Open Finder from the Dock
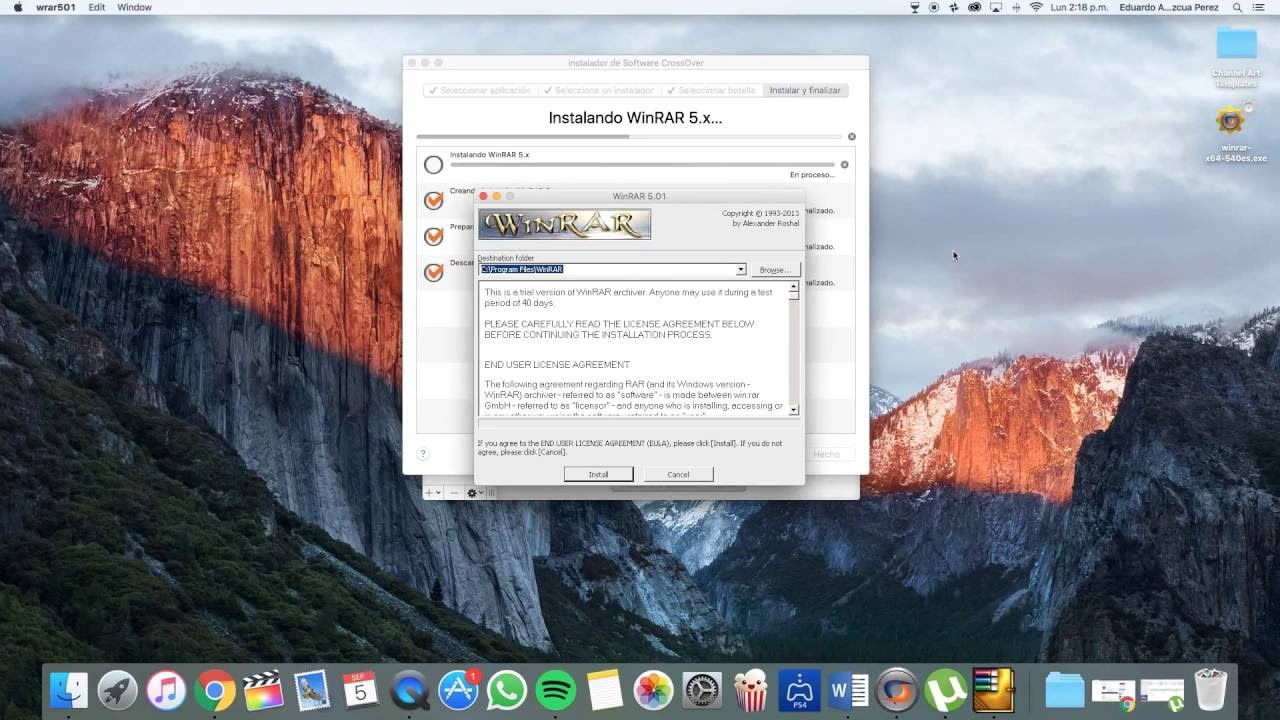The image size is (1280, 720). click(x=70, y=690)
